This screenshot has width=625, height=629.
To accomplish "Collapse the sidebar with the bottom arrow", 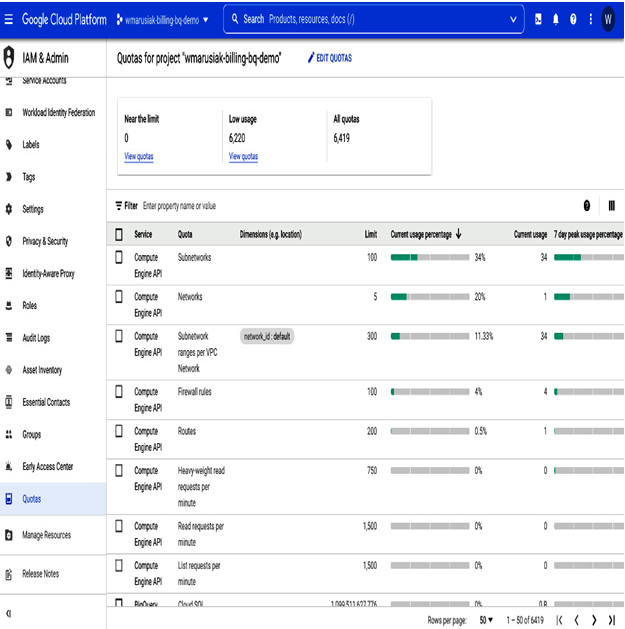I will 9,613.
